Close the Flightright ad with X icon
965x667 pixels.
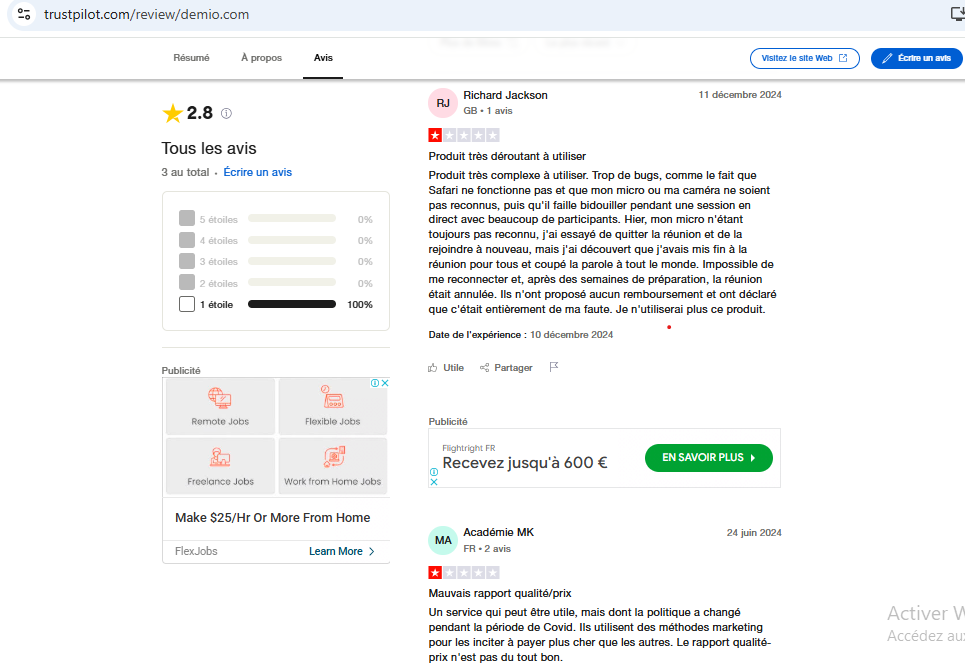[x=434, y=482]
